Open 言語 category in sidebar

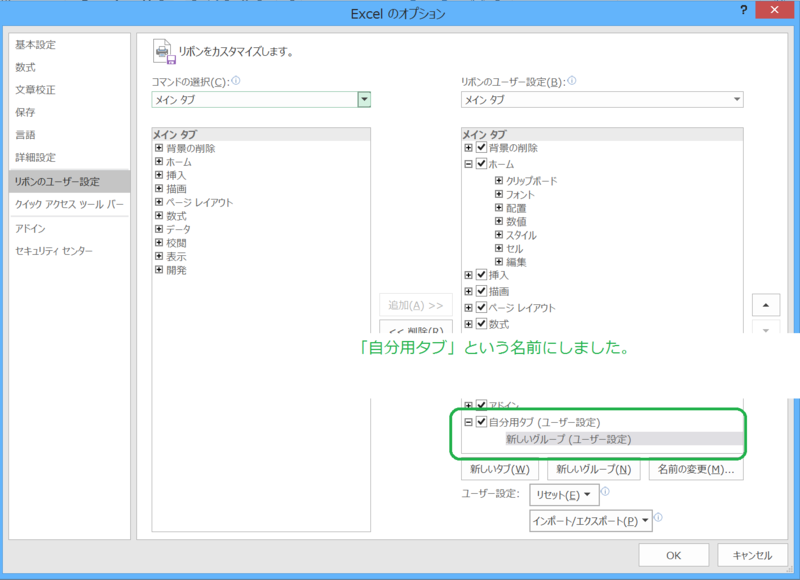click(x=69, y=135)
